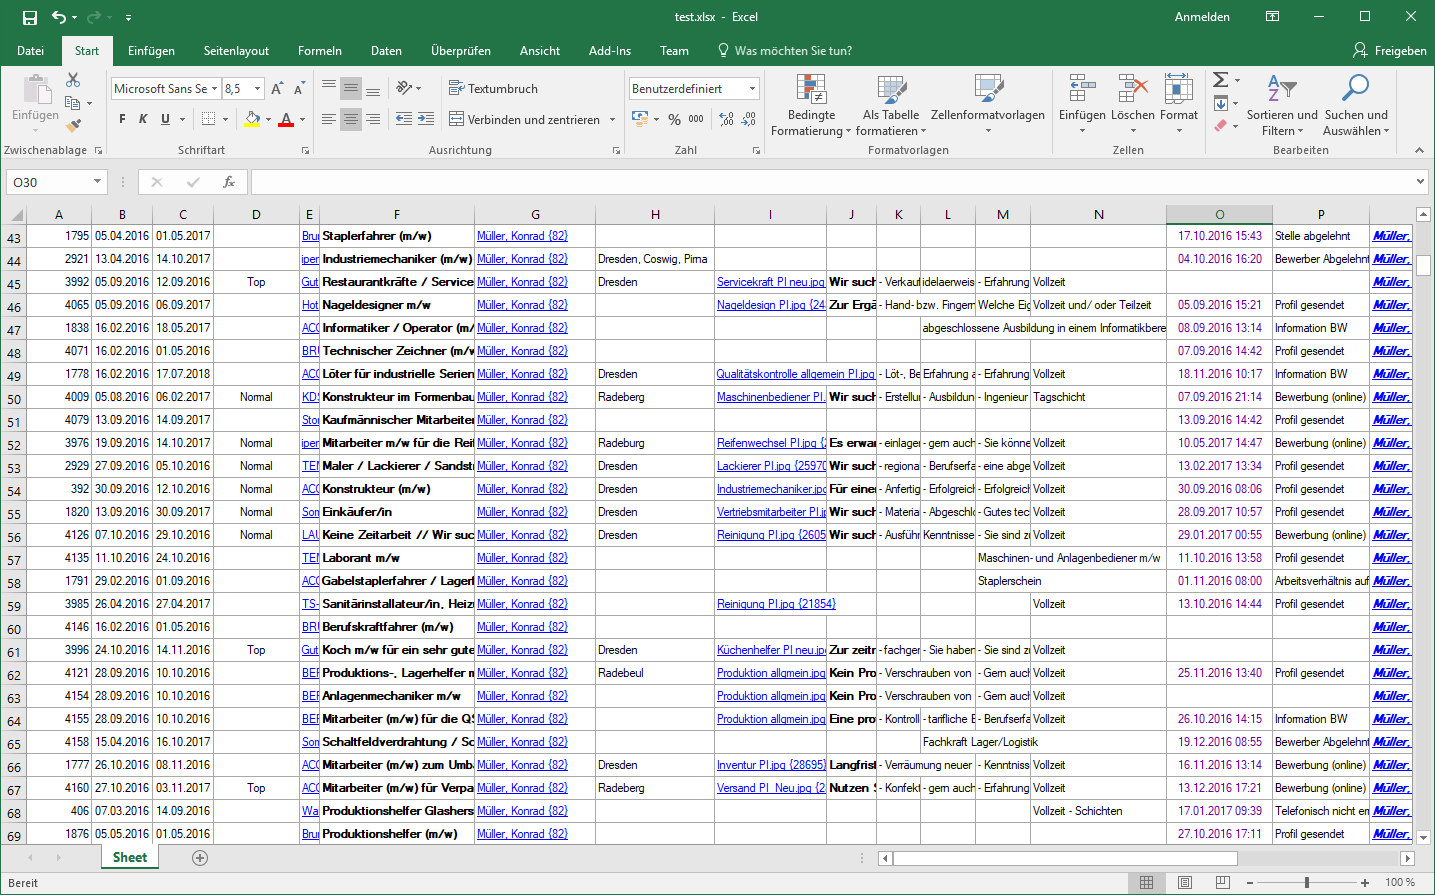Switch to the Seitenlayout tab
The height and width of the screenshot is (895, 1435).
236,51
